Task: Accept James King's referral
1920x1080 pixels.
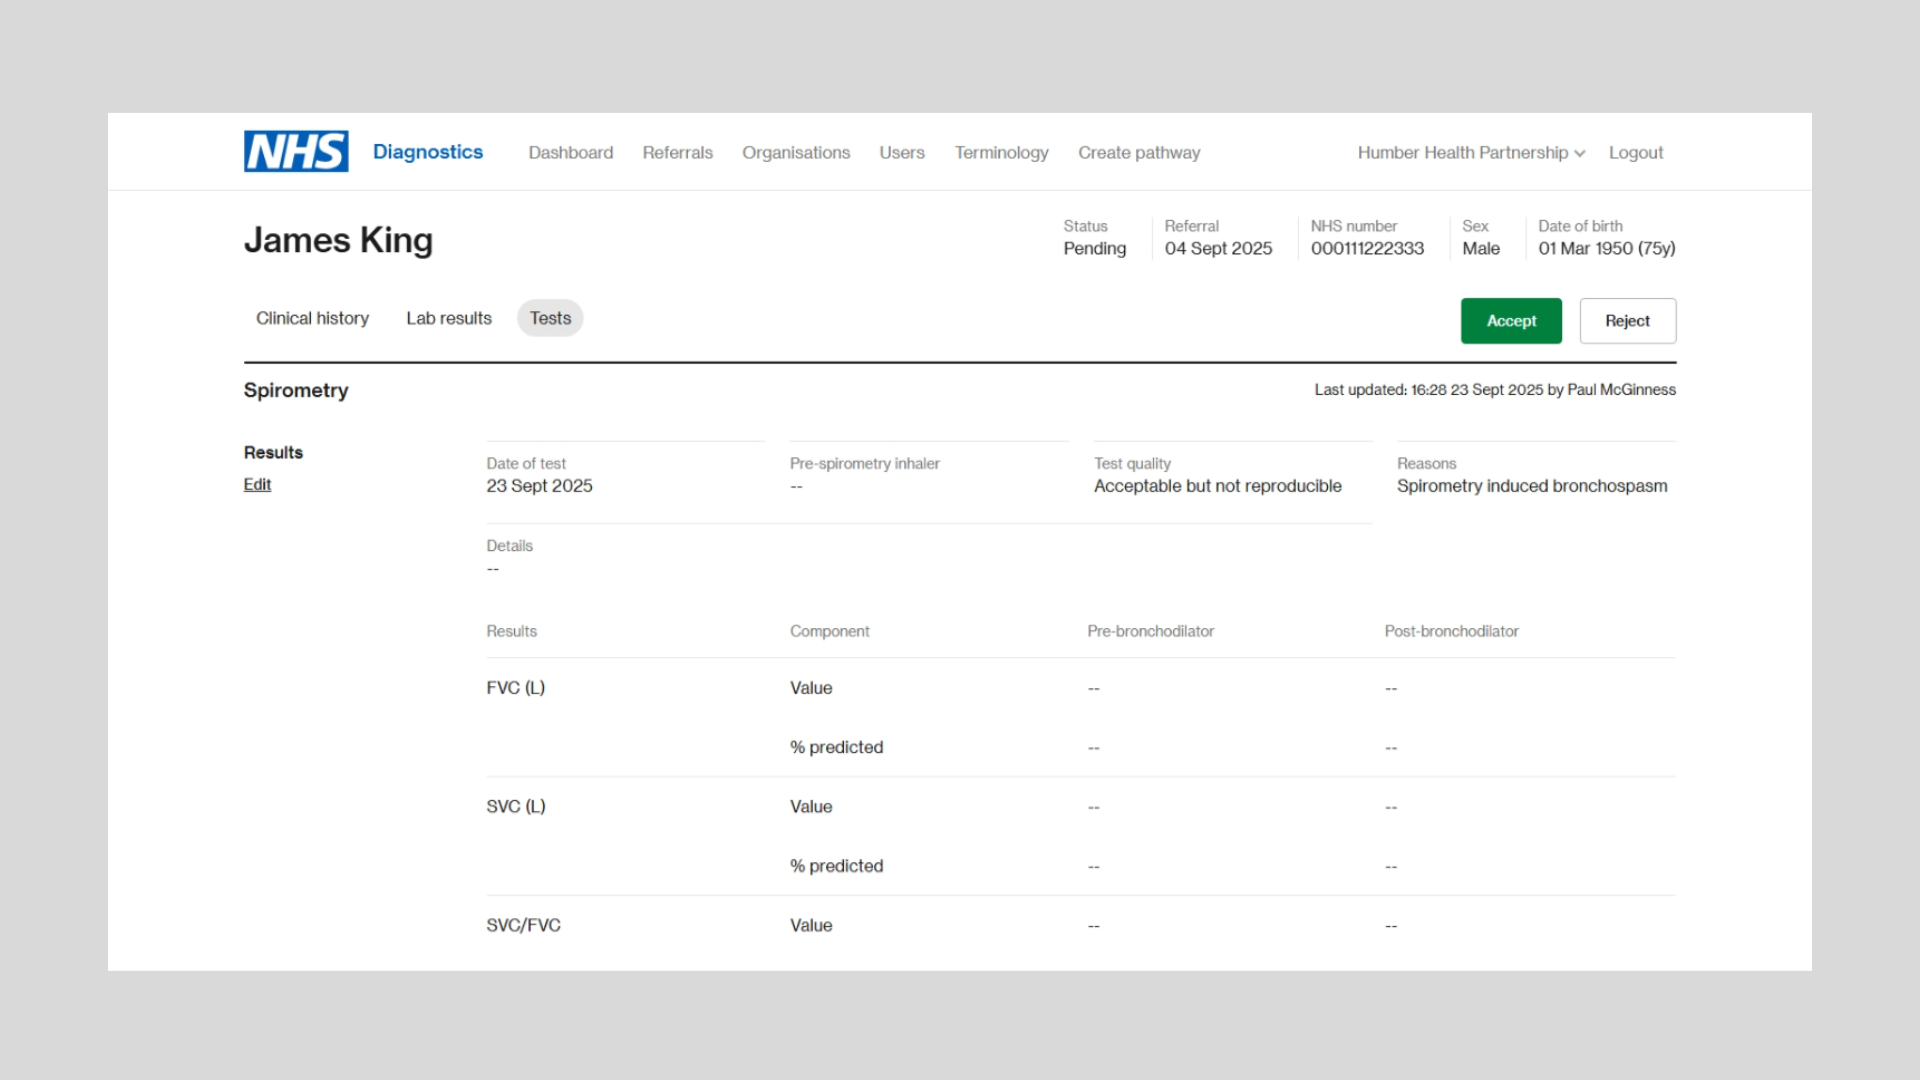Action: pos(1511,320)
